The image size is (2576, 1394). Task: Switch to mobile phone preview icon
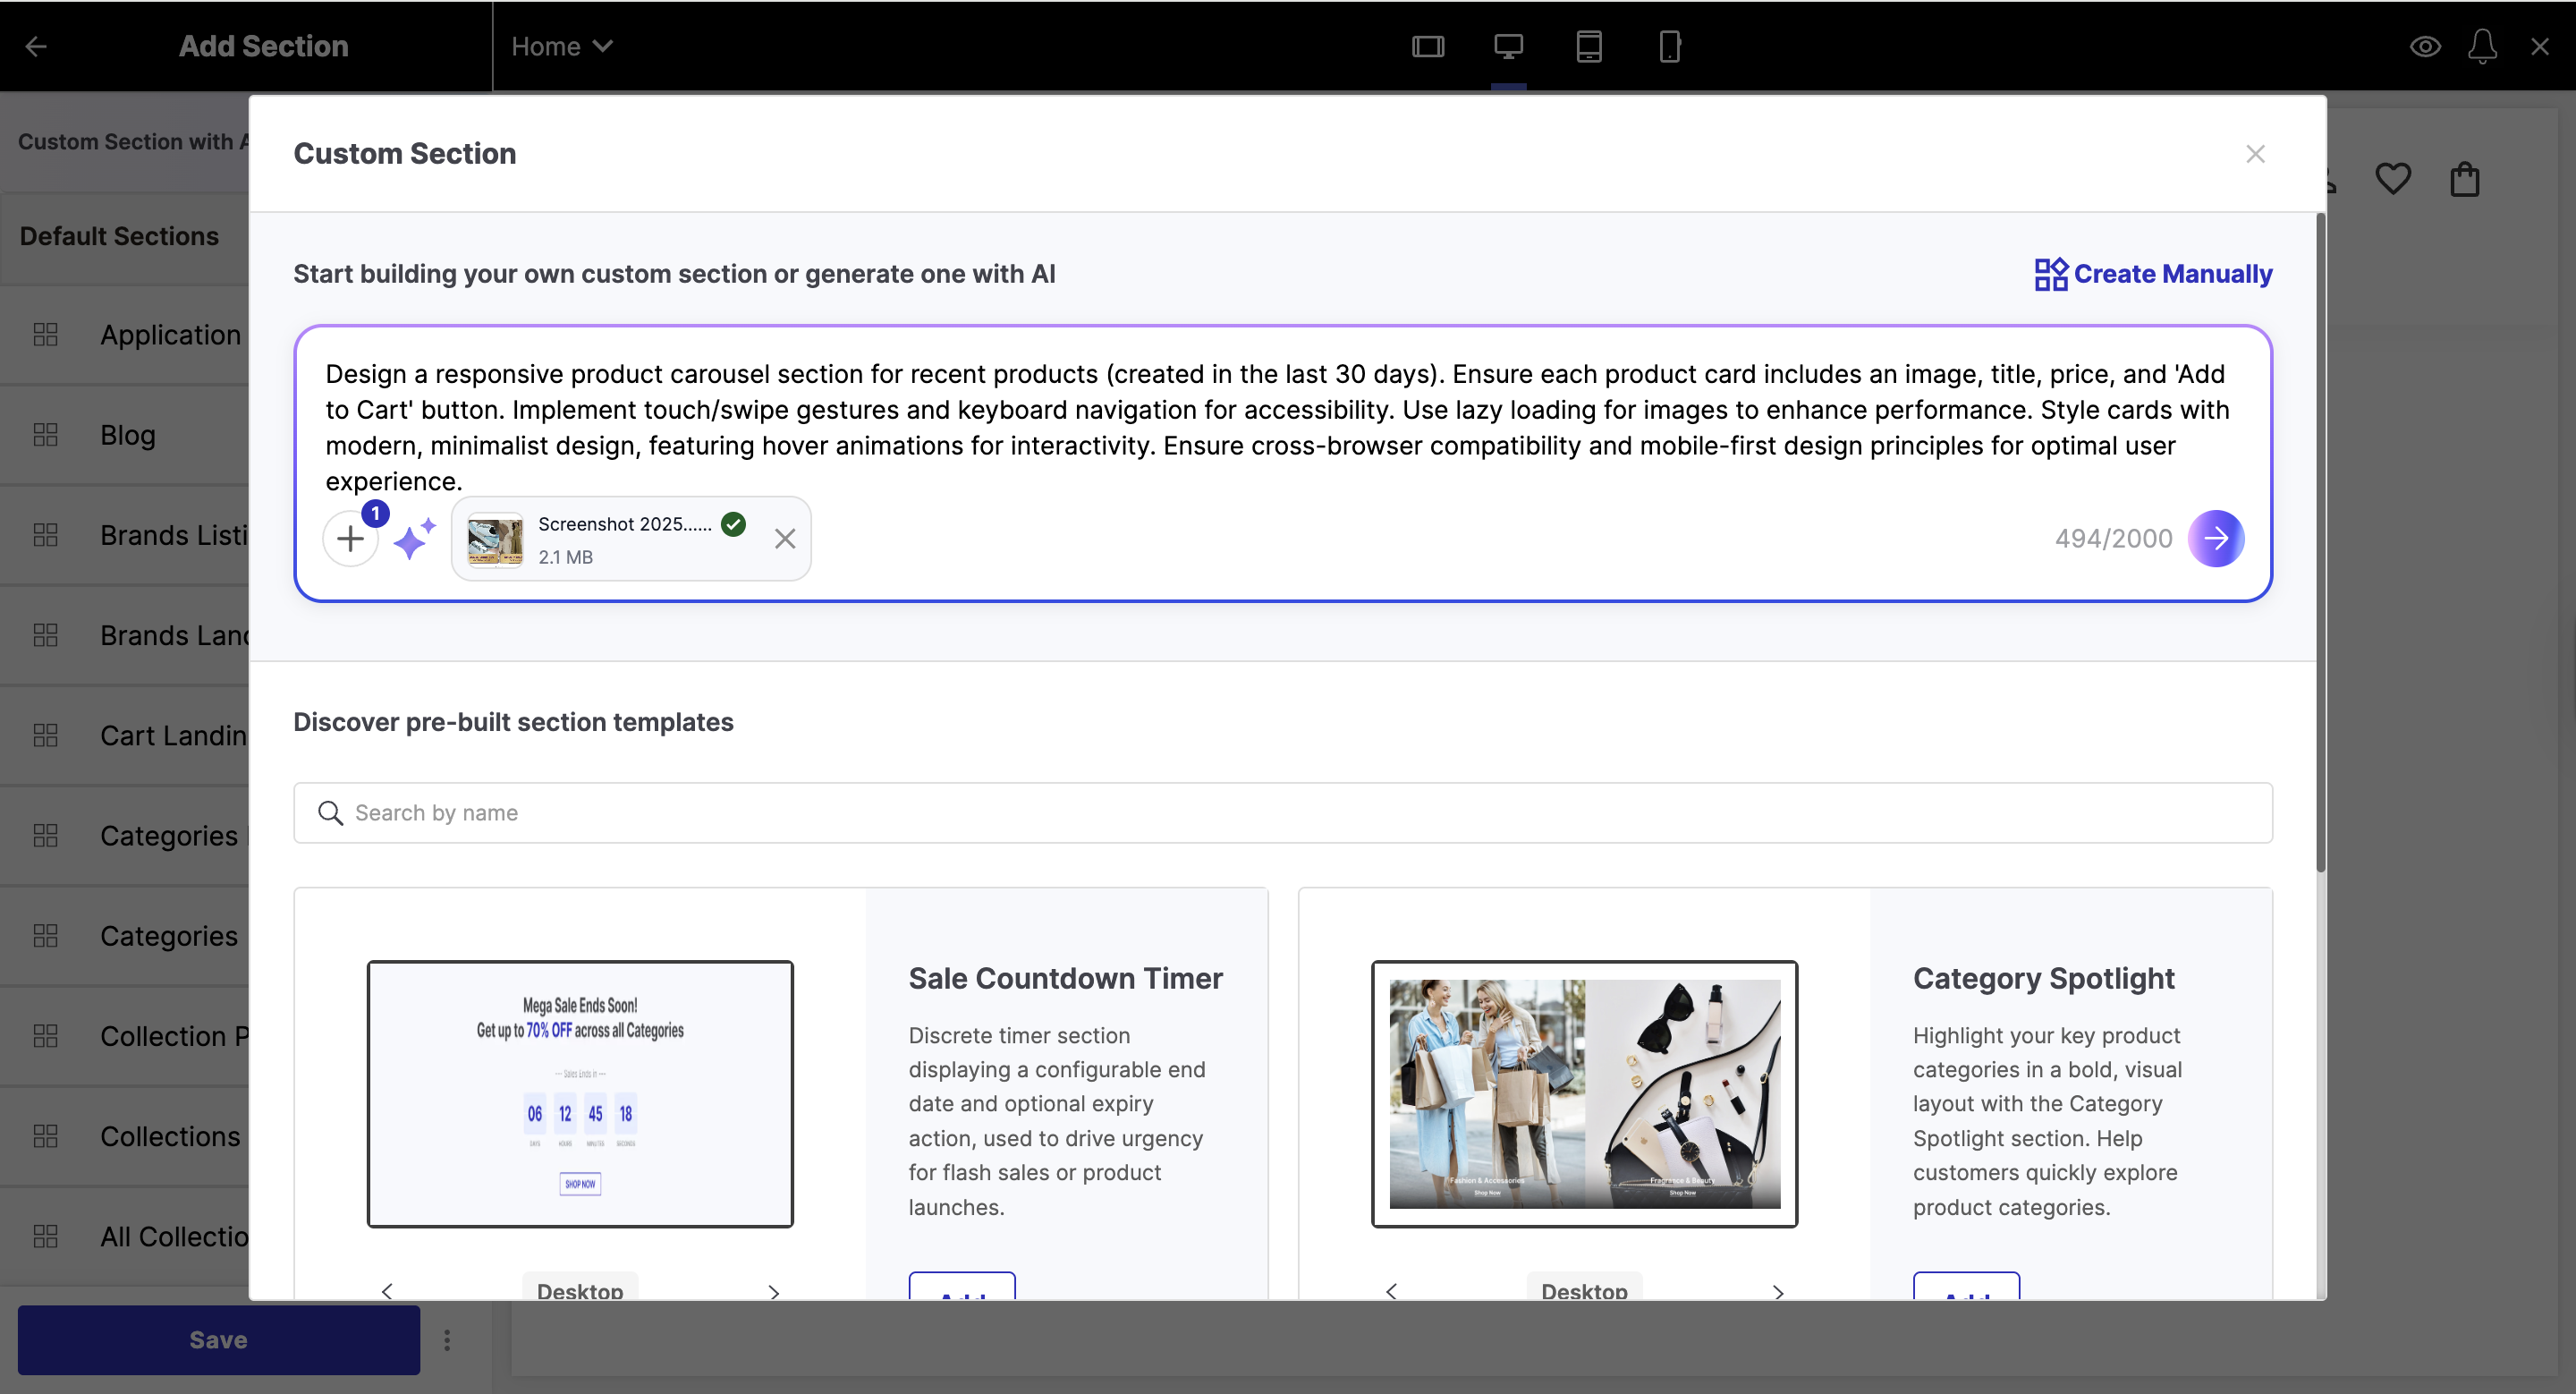[1669, 46]
